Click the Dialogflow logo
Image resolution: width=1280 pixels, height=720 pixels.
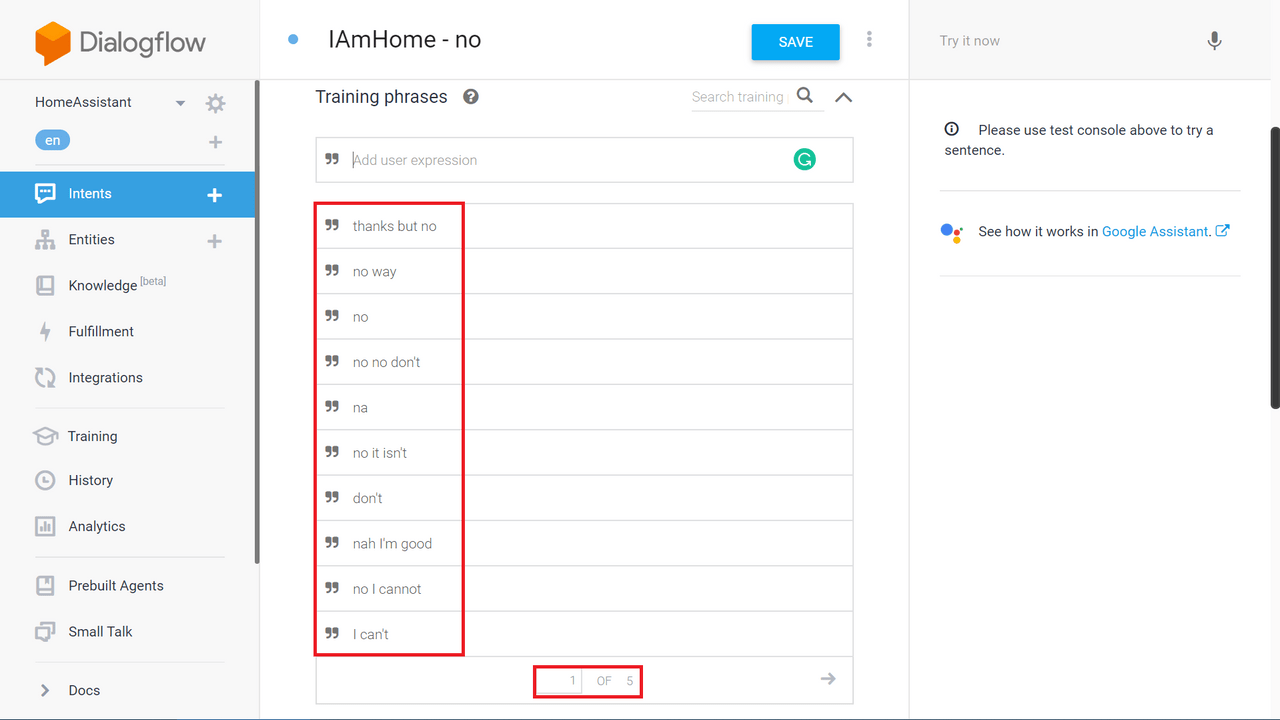tap(120, 43)
